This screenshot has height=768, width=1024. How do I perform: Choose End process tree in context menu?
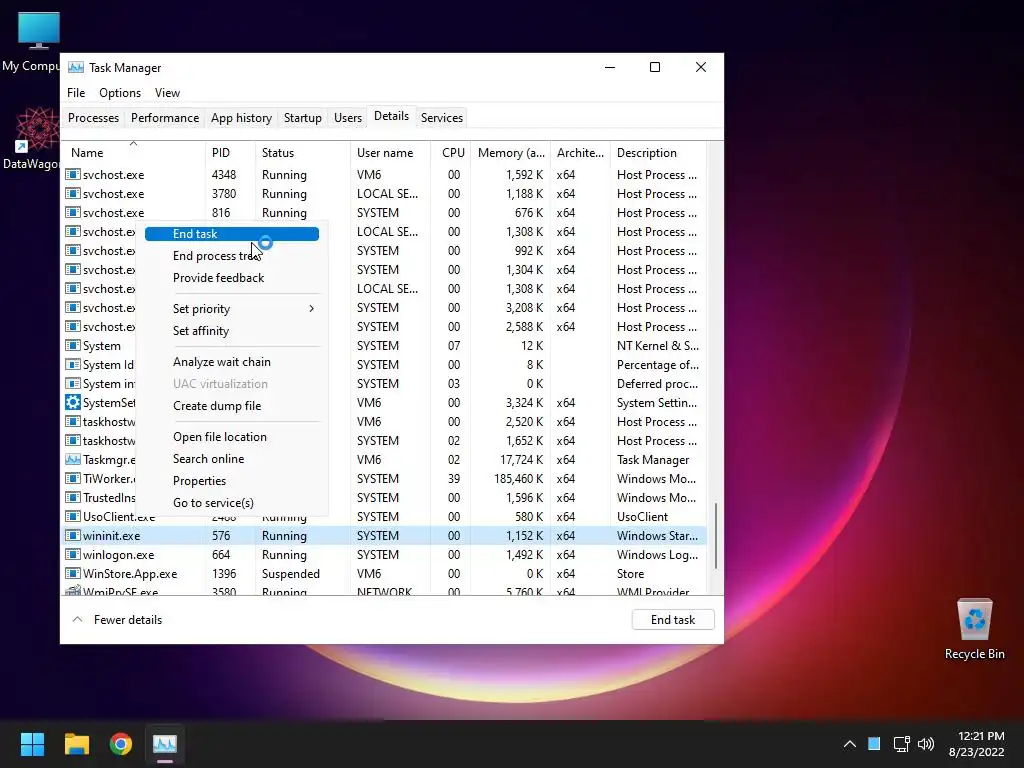[232, 256]
